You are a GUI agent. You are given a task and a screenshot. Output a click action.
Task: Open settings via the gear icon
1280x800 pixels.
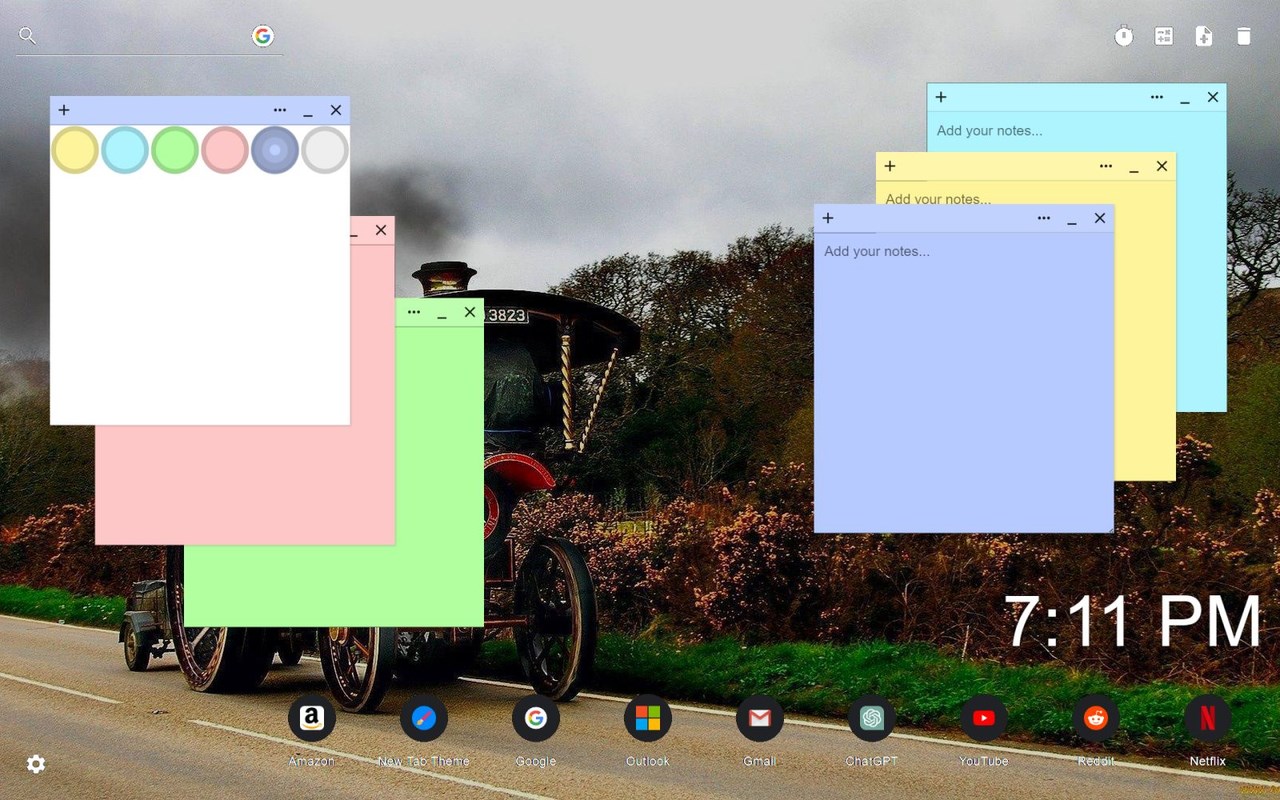[x=36, y=764]
